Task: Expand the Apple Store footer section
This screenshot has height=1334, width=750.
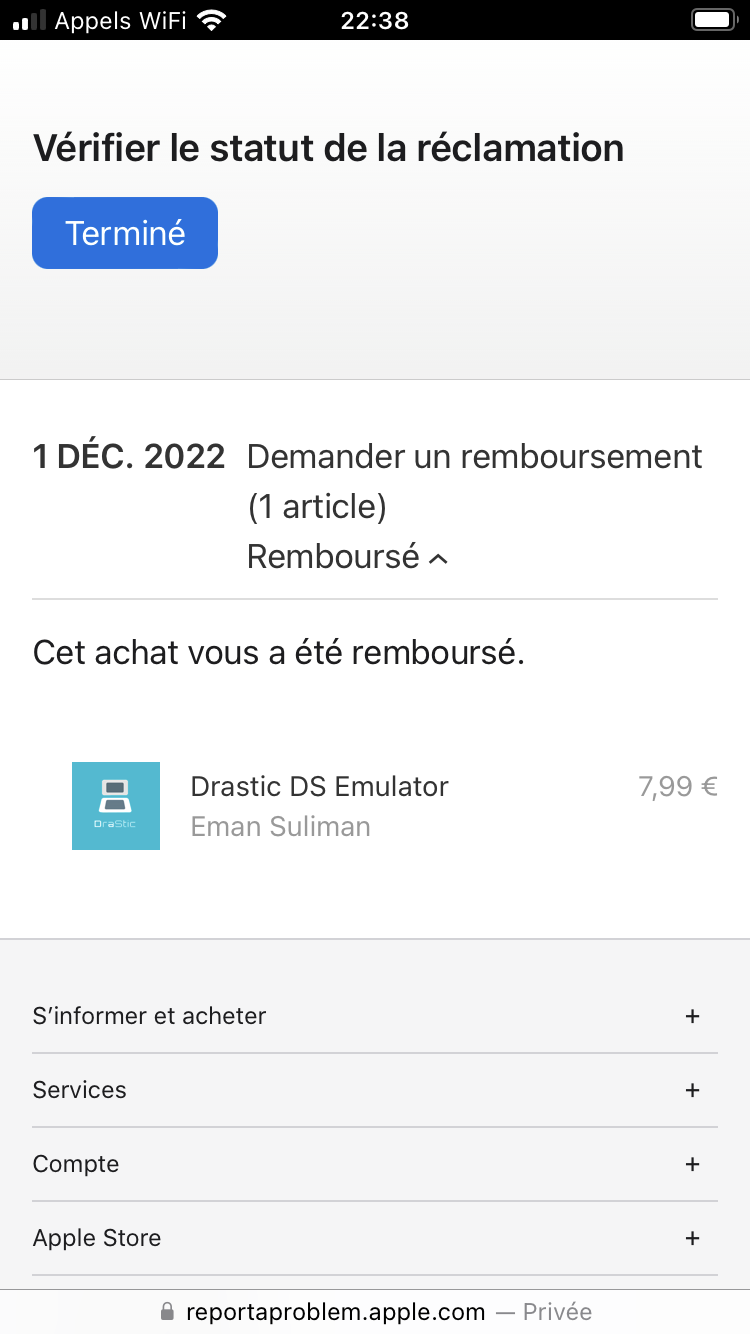Action: (x=97, y=1238)
